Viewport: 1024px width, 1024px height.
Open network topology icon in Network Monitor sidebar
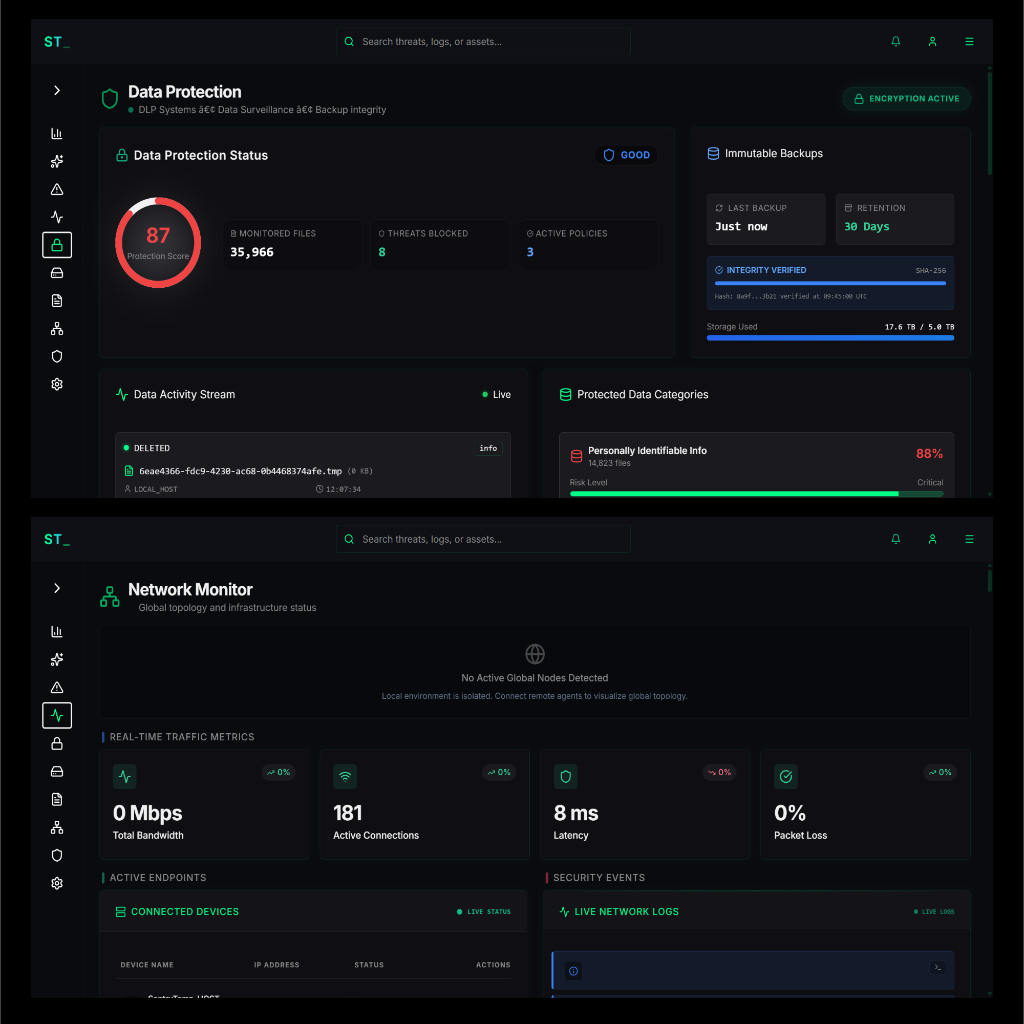coord(57,827)
